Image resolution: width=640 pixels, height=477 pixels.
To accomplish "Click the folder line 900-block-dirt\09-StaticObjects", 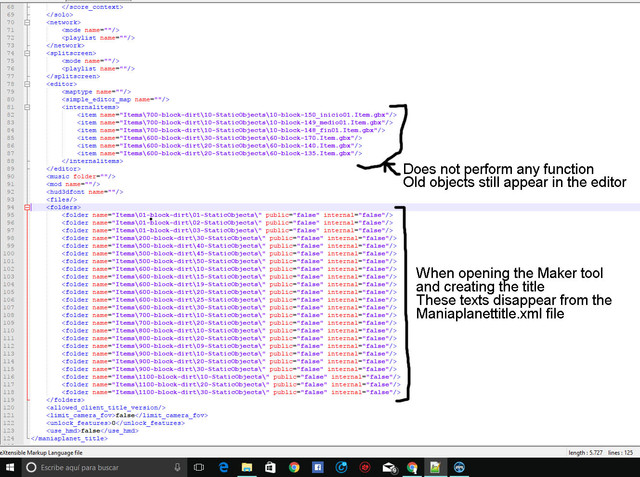I will [x=229, y=346].
